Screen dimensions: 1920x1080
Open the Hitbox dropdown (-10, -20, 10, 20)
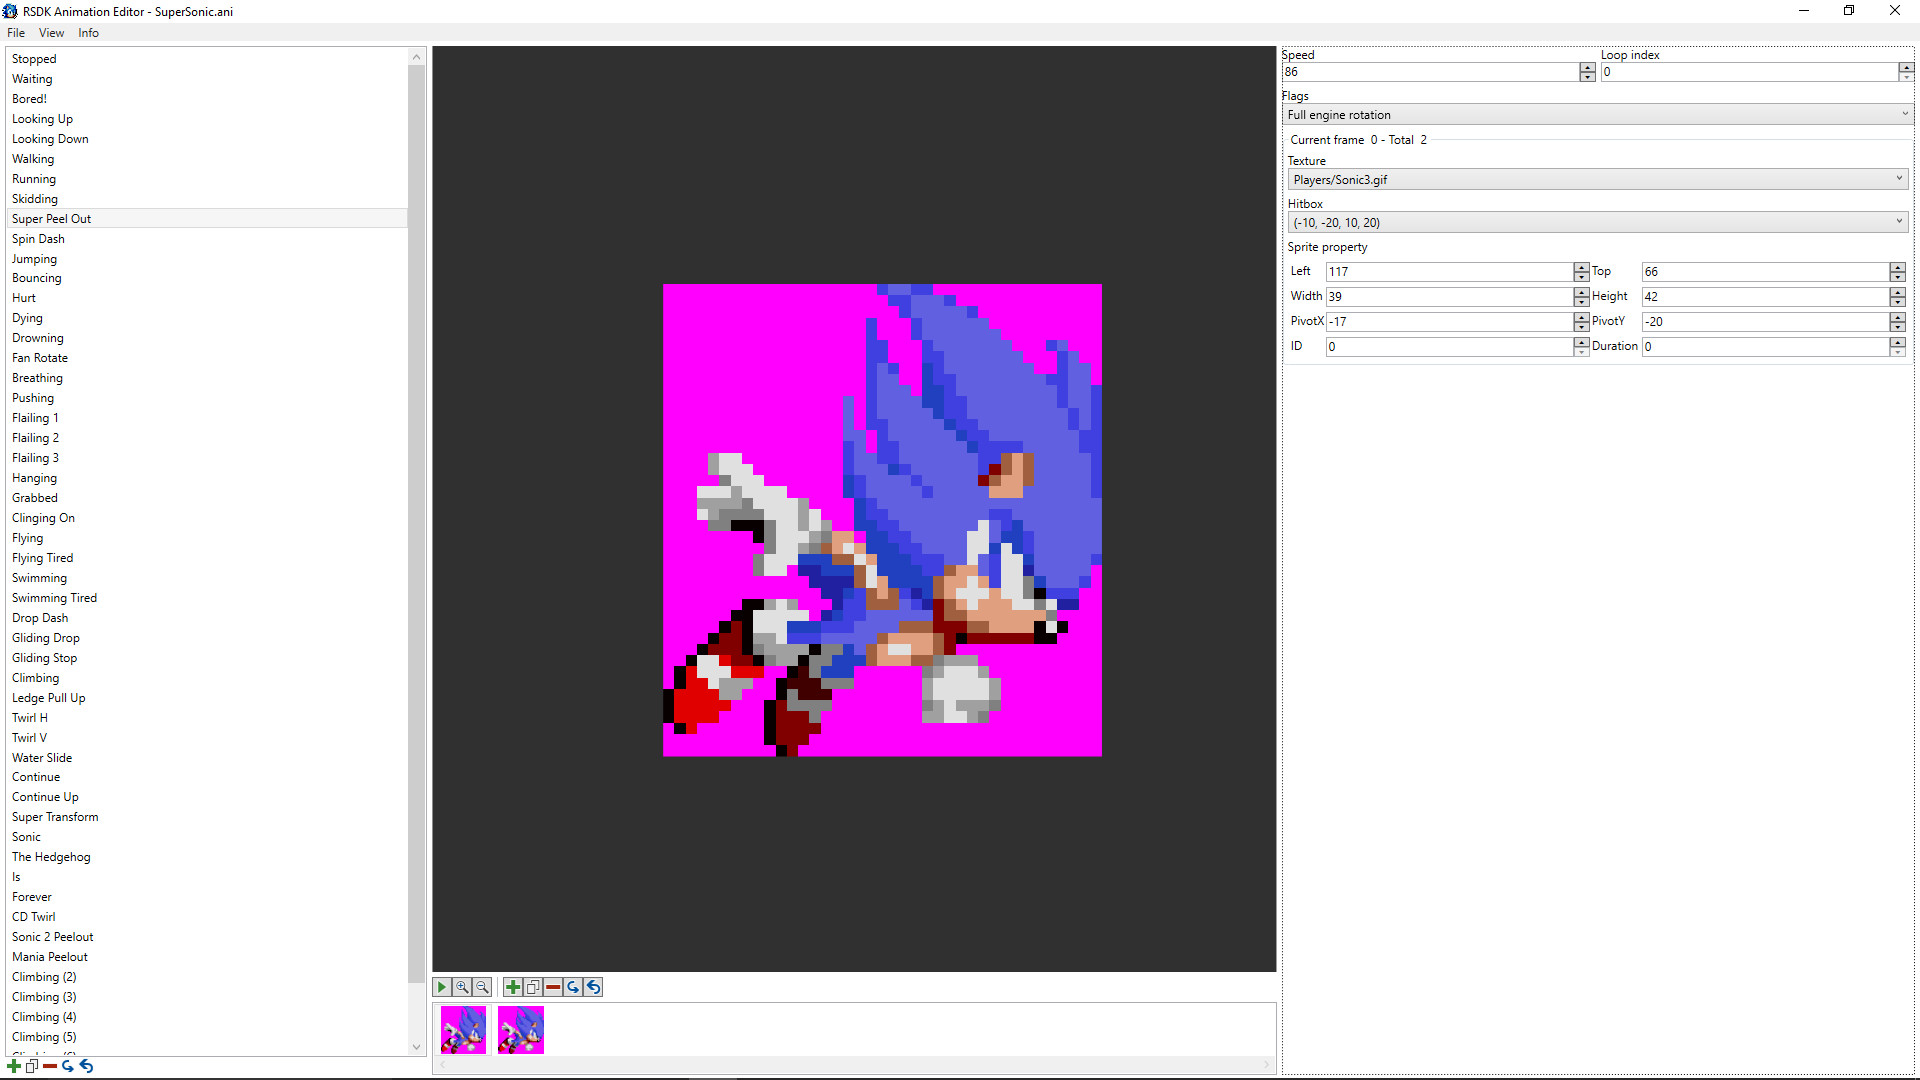tap(1596, 221)
